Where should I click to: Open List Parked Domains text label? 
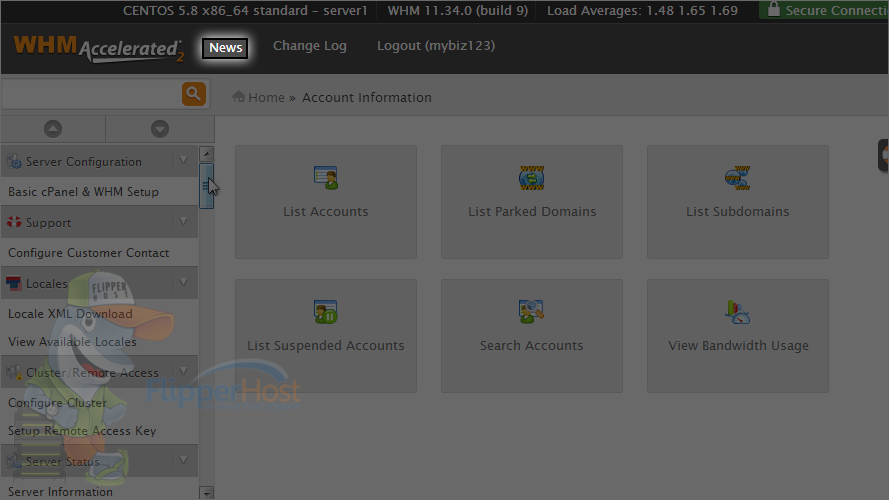coord(532,211)
